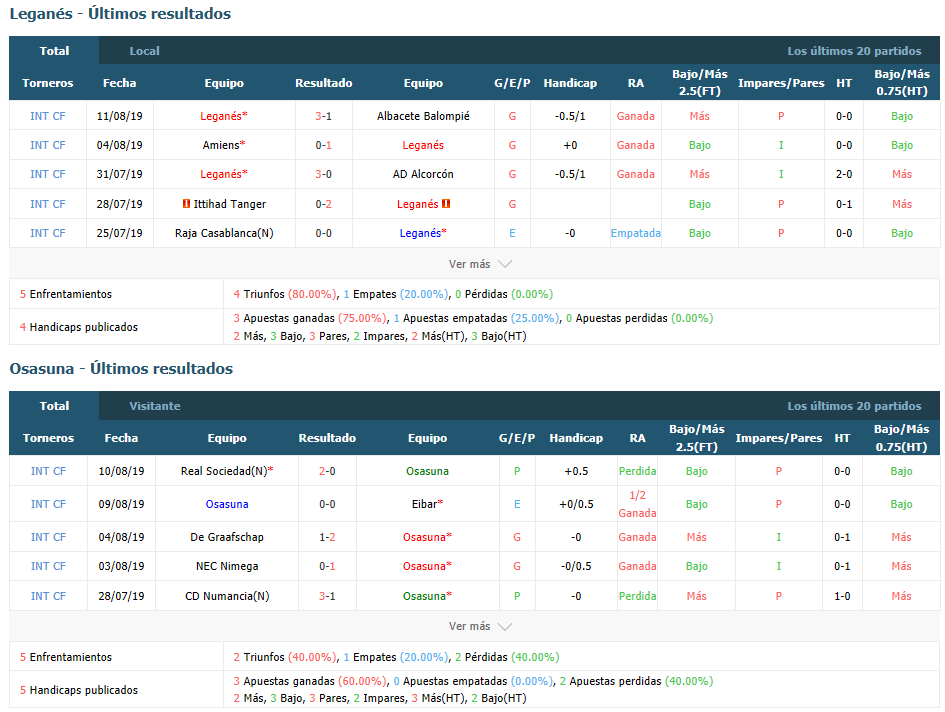Click the '5 Handicaps publicados' summary label
The height and width of the screenshot is (712, 945).
[x=79, y=690]
